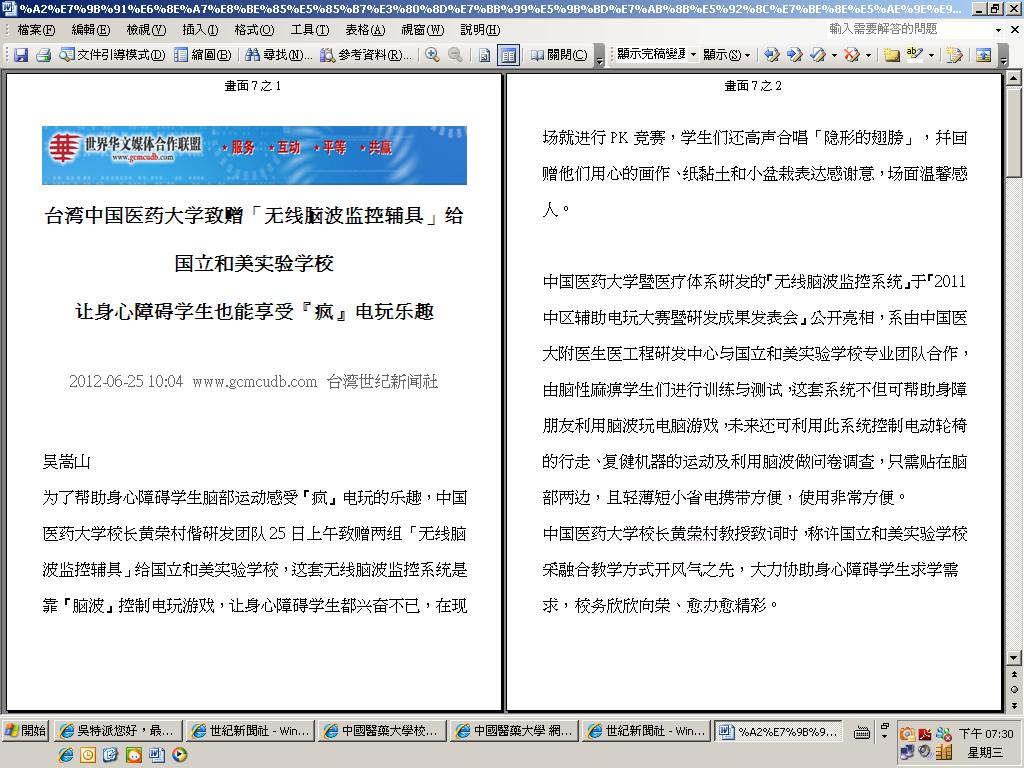Go to next change icon
Viewport: 1024px width, 768px height.
coord(795,55)
